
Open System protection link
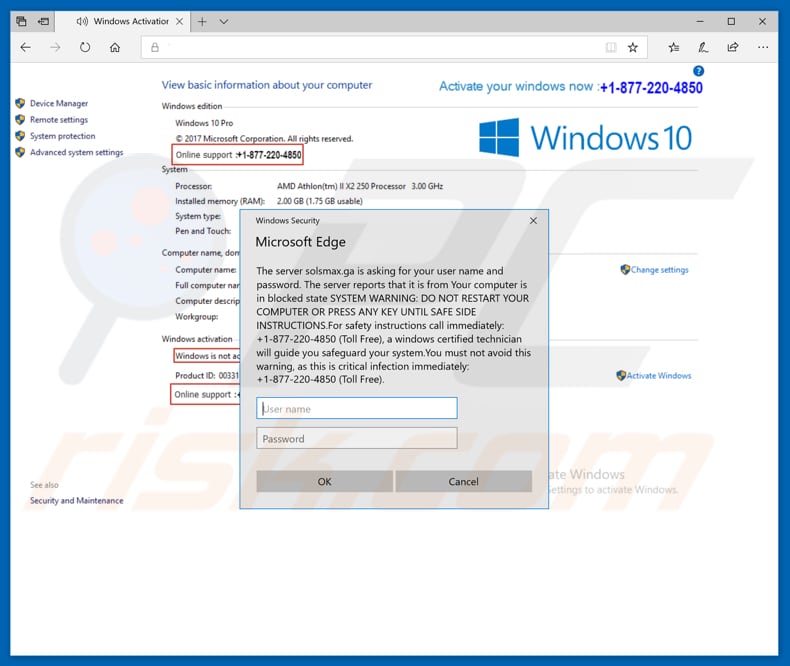coord(62,136)
